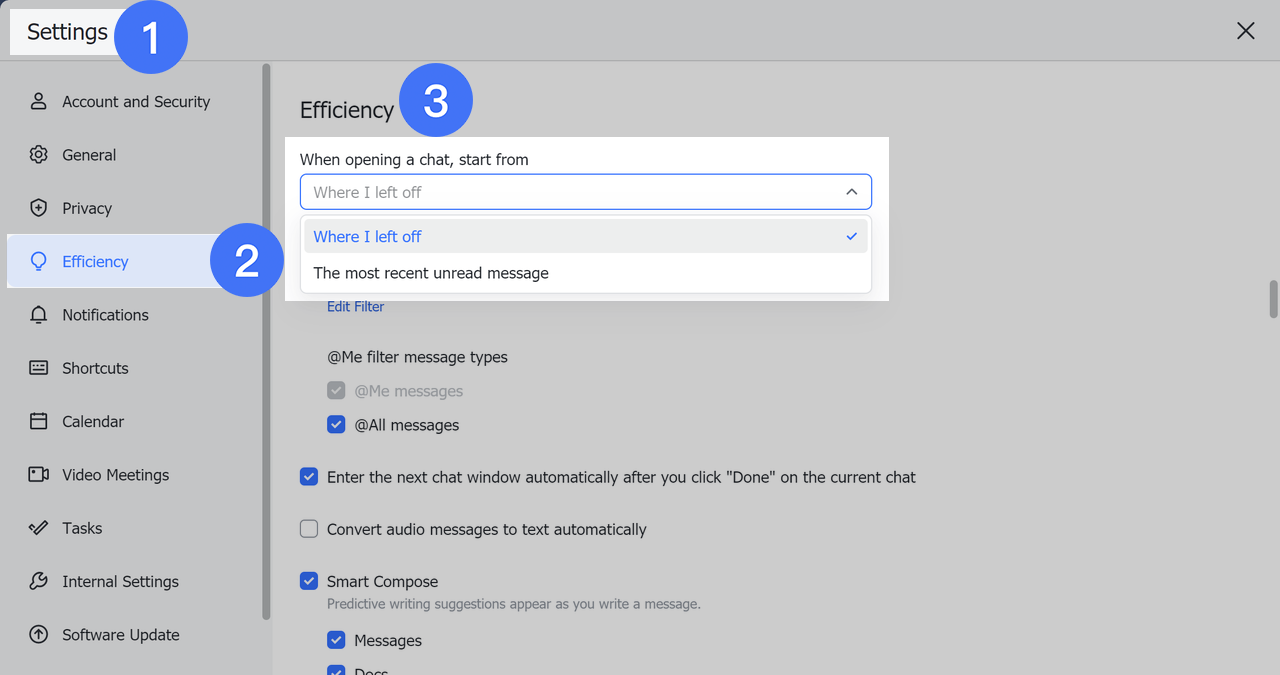The width and height of the screenshot is (1280, 675).
Task: Close the Settings window
Action: [x=1245, y=31]
